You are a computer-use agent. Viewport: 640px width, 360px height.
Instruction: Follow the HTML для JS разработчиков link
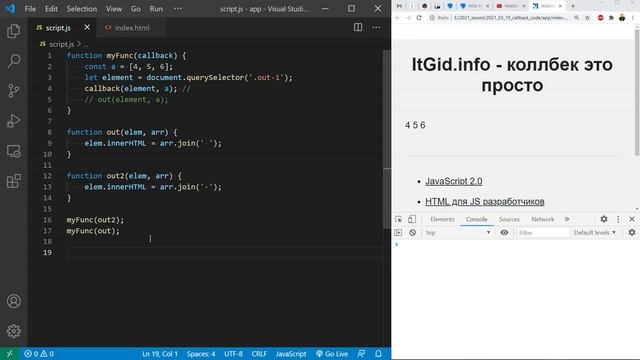(x=484, y=201)
